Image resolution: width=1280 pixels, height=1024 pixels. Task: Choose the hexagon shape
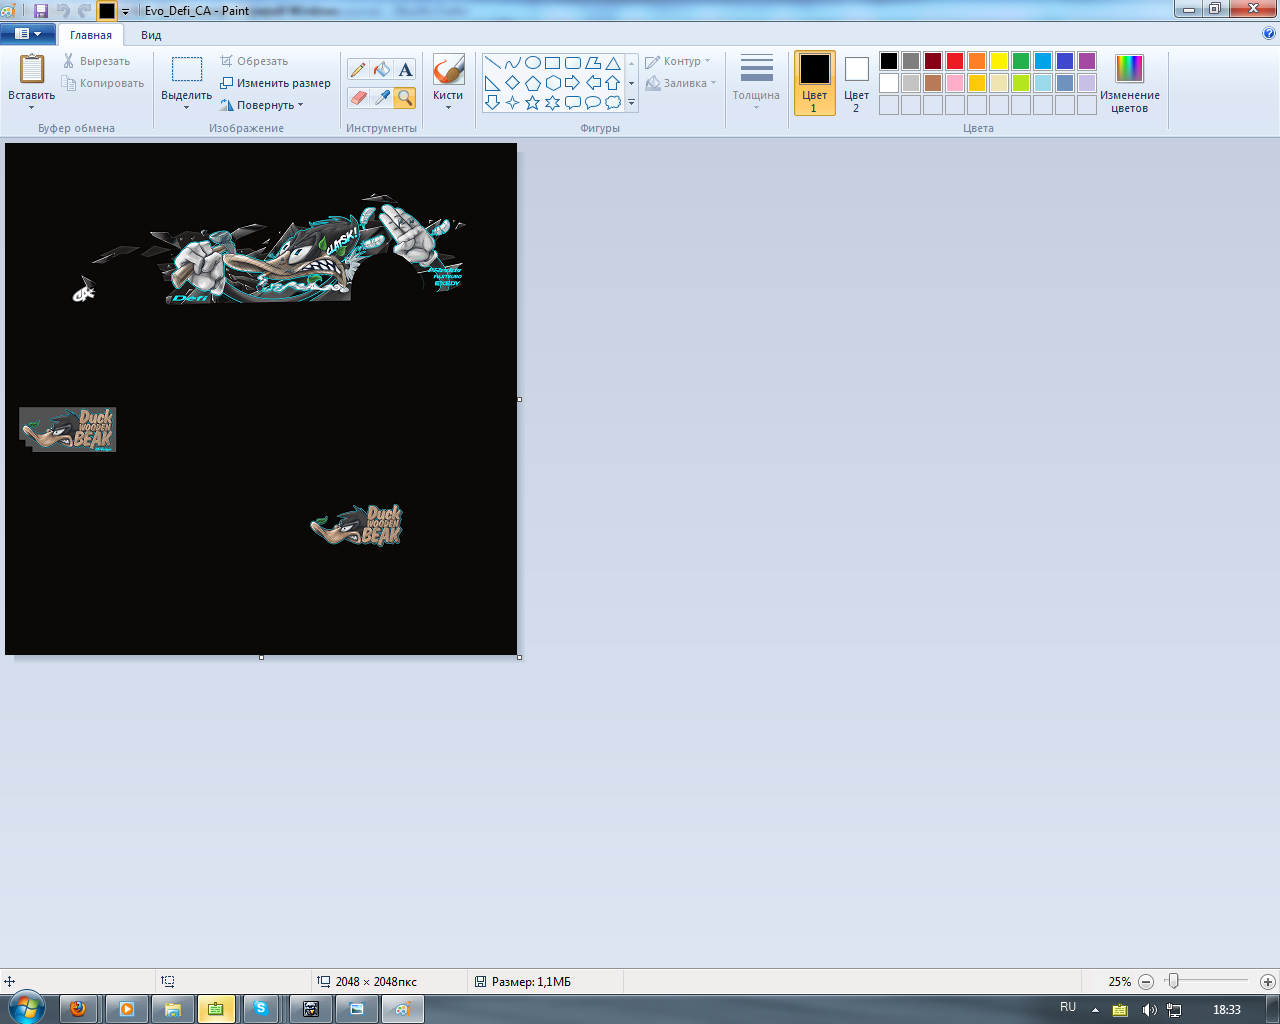pos(552,83)
